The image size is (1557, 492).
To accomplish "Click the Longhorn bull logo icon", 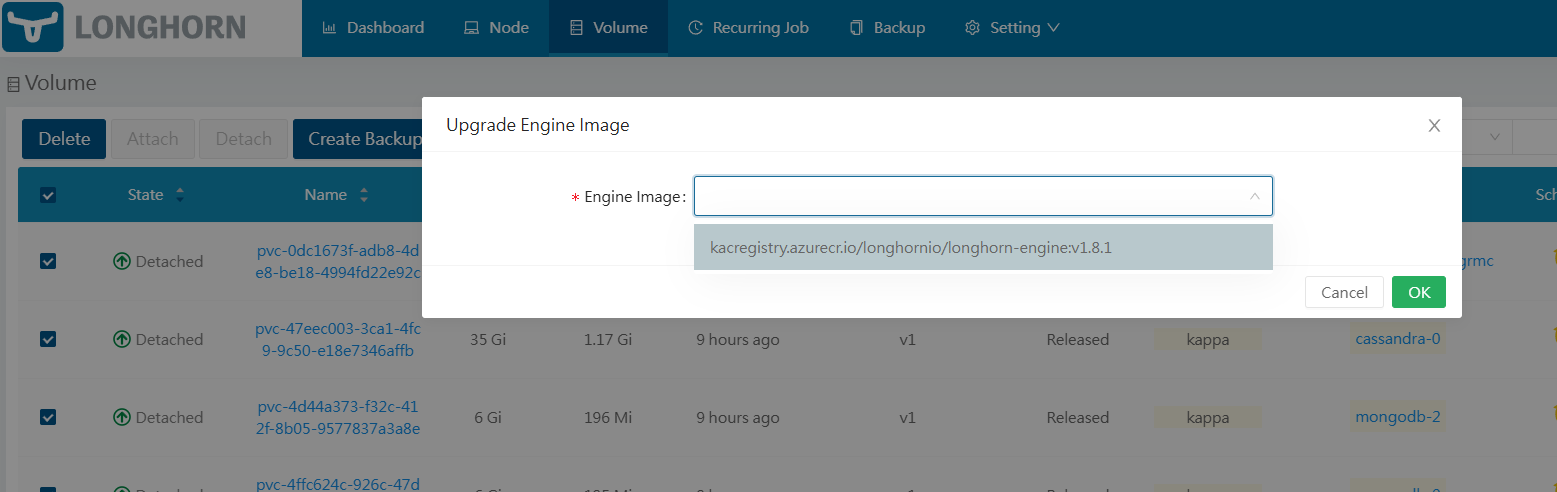I will [x=33, y=28].
